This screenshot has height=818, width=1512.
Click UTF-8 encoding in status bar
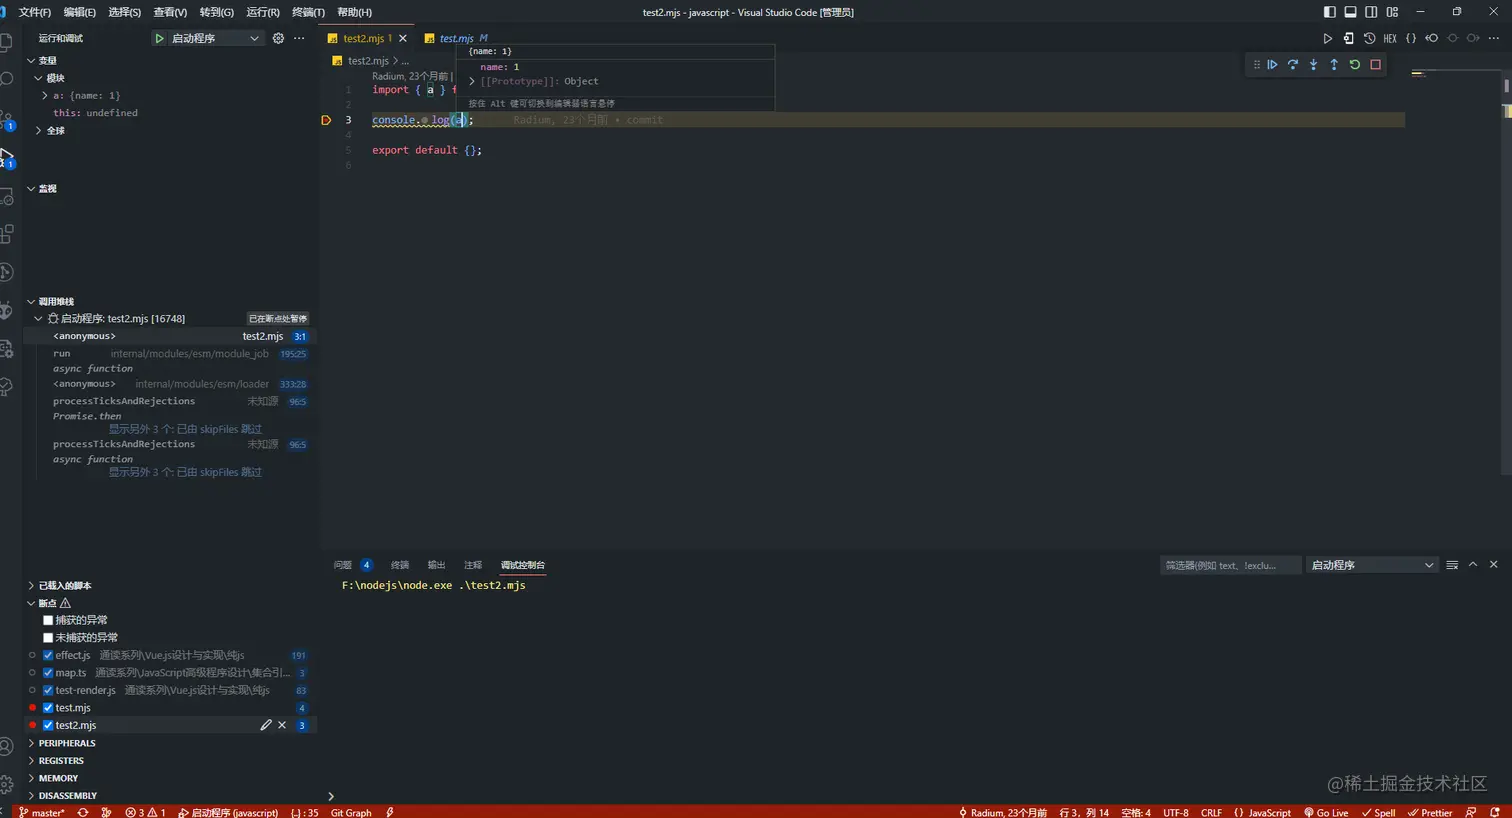(x=1176, y=812)
